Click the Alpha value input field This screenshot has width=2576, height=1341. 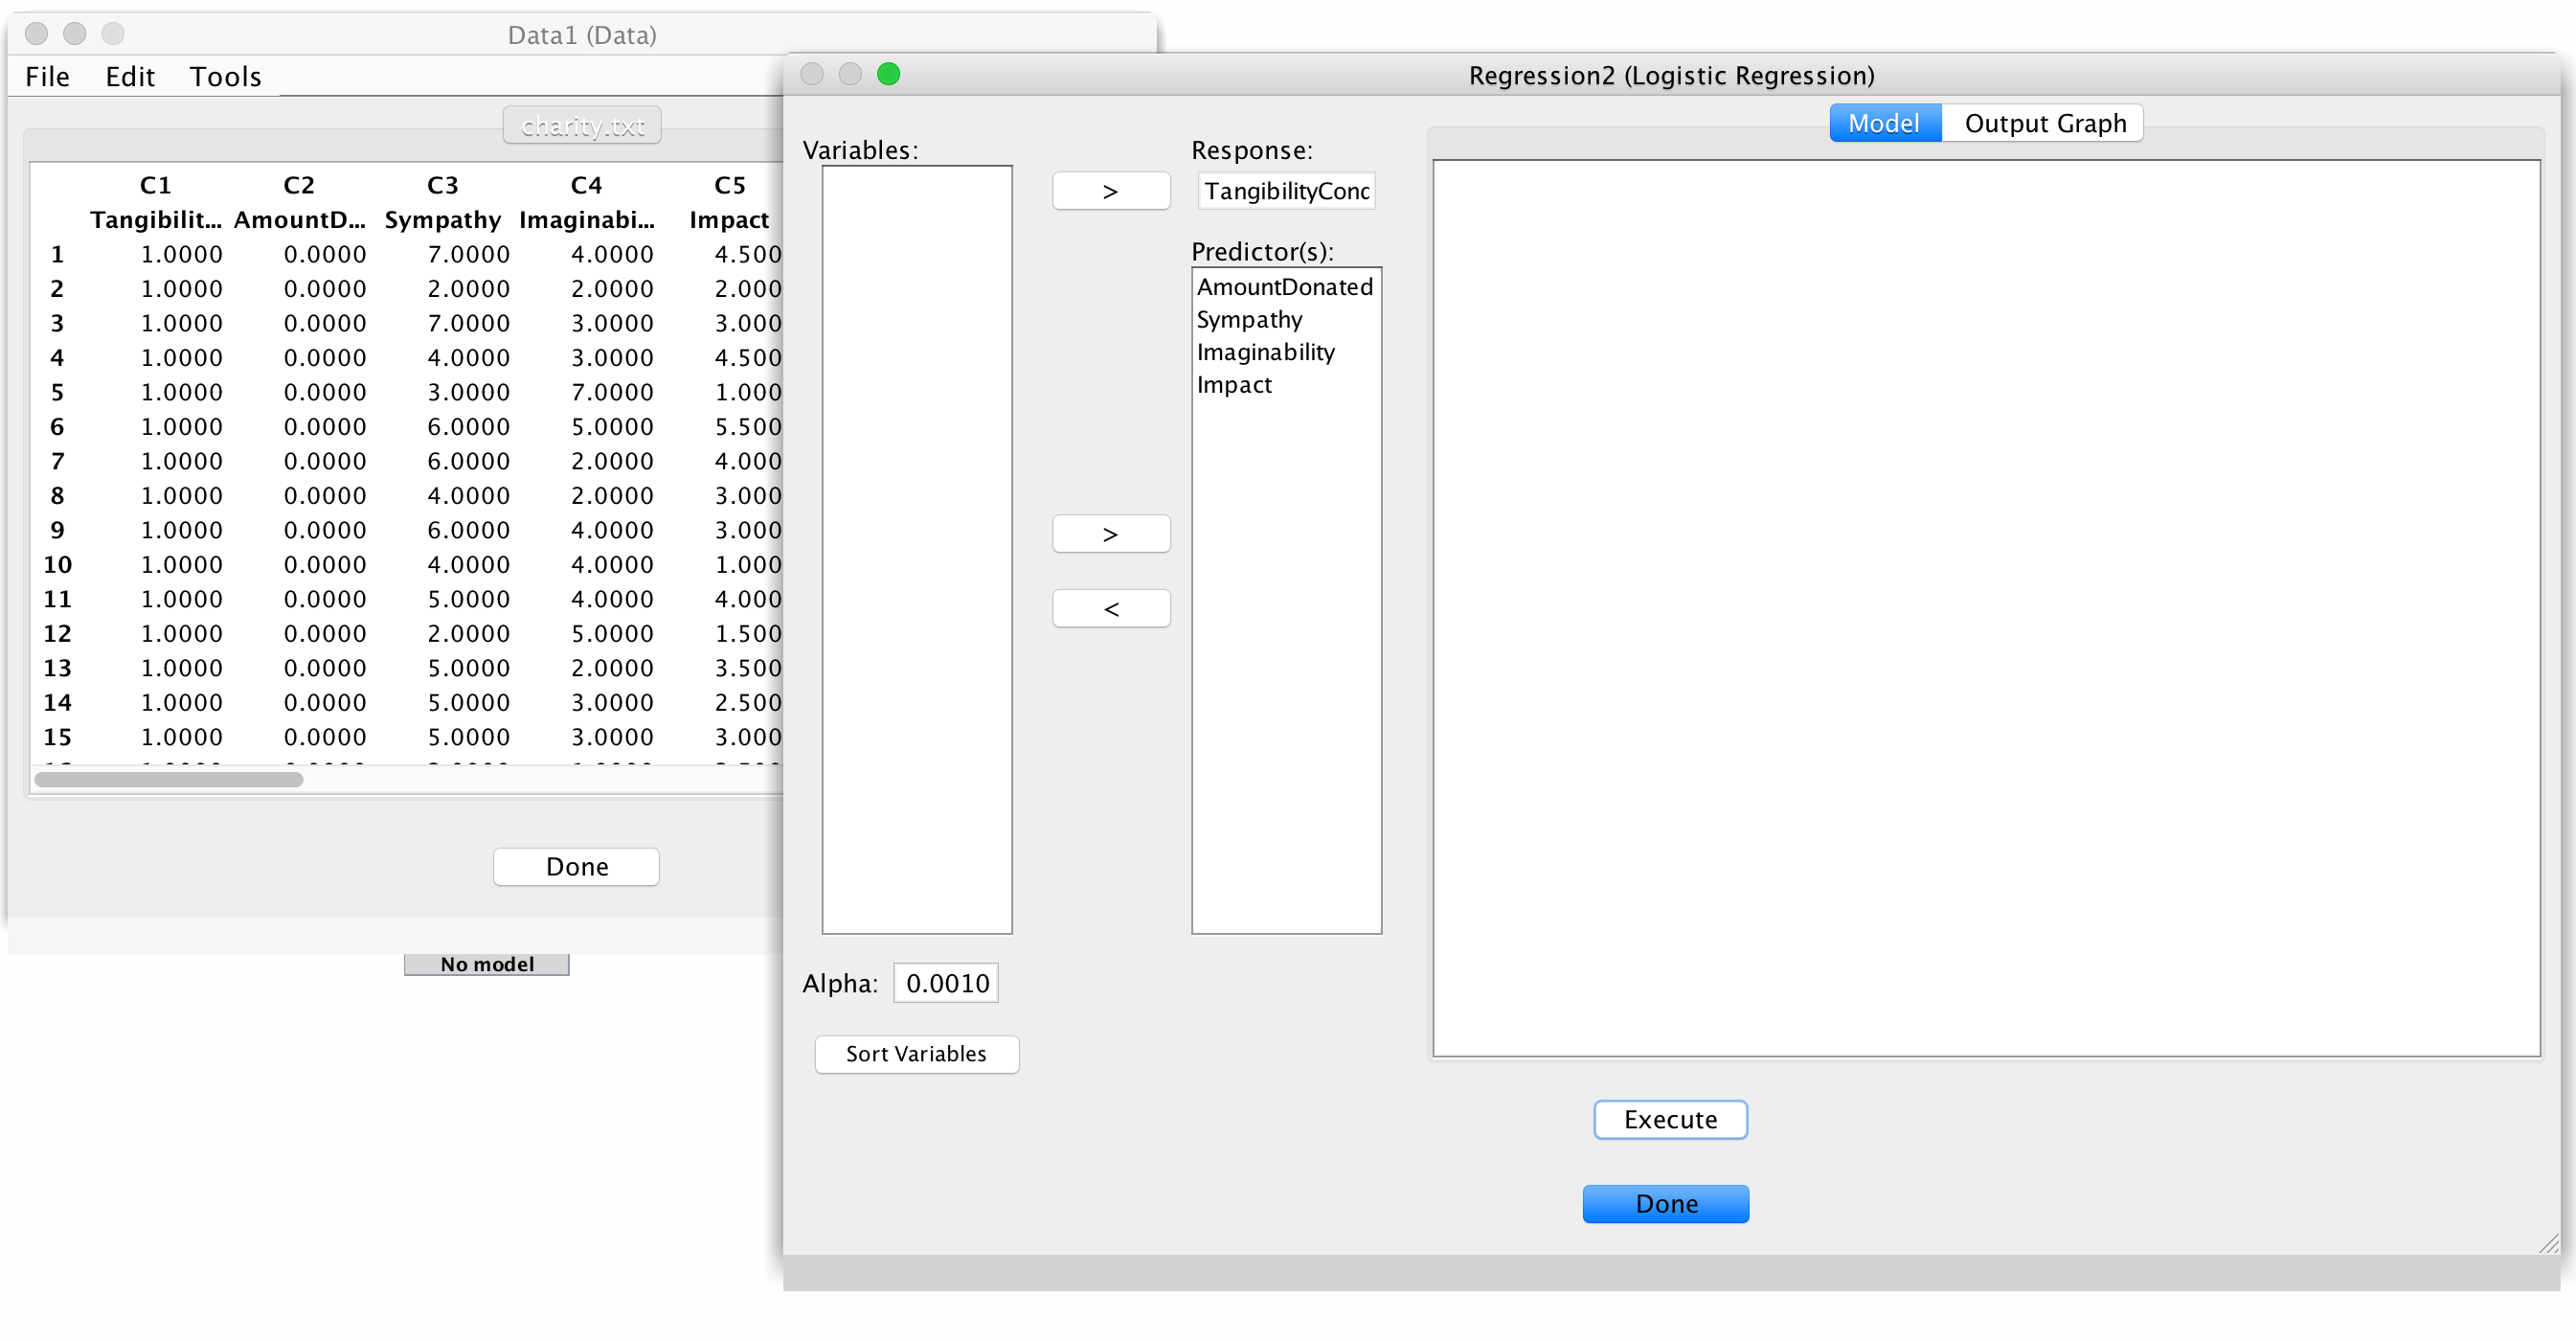[x=944, y=982]
